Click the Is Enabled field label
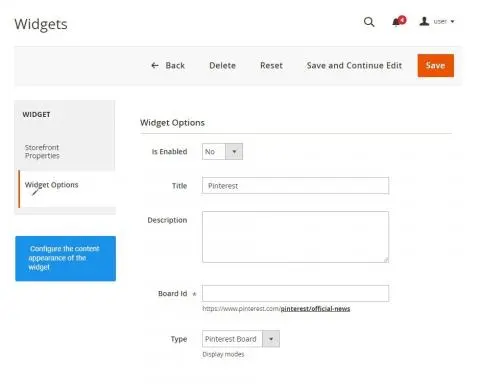Screen dimensions: 480x384 [x=169, y=152]
